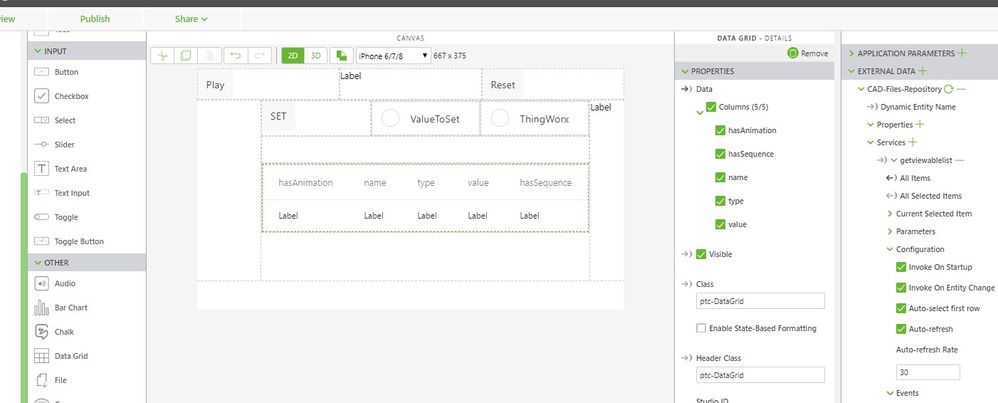Add a property with the plus icon
The width and height of the screenshot is (998, 403).
(920, 125)
